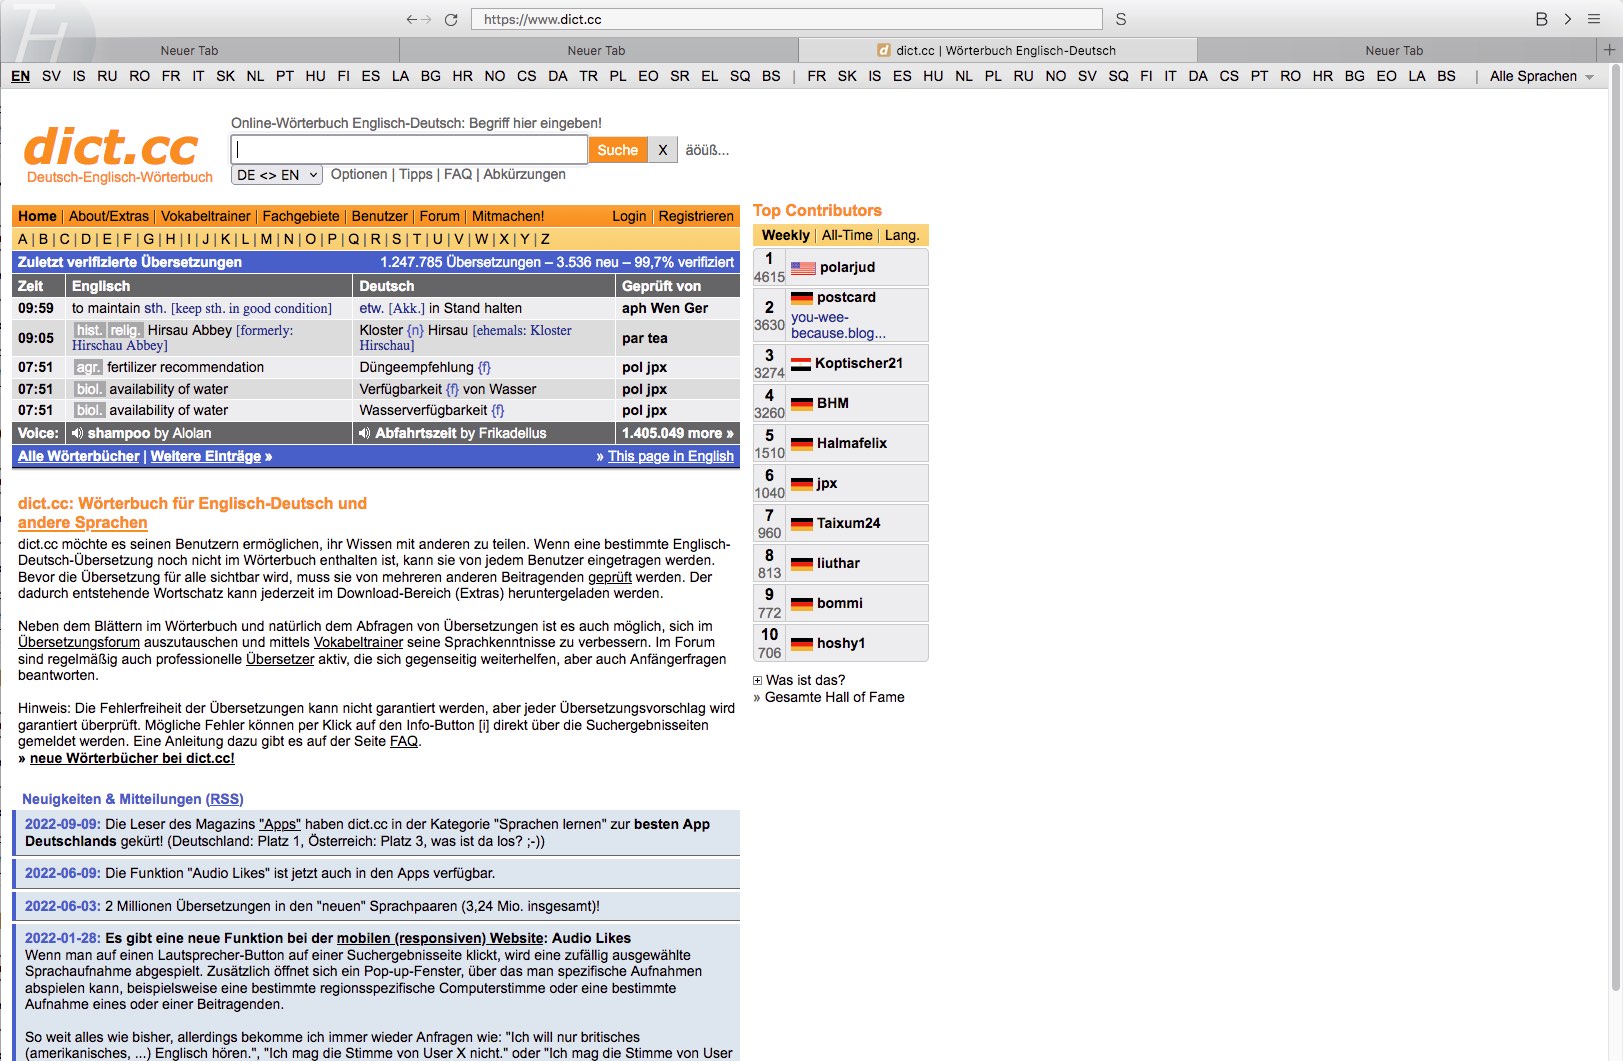Go back with the browser back arrow
Screen dimensions: 1623x1061
tap(411, 19)
